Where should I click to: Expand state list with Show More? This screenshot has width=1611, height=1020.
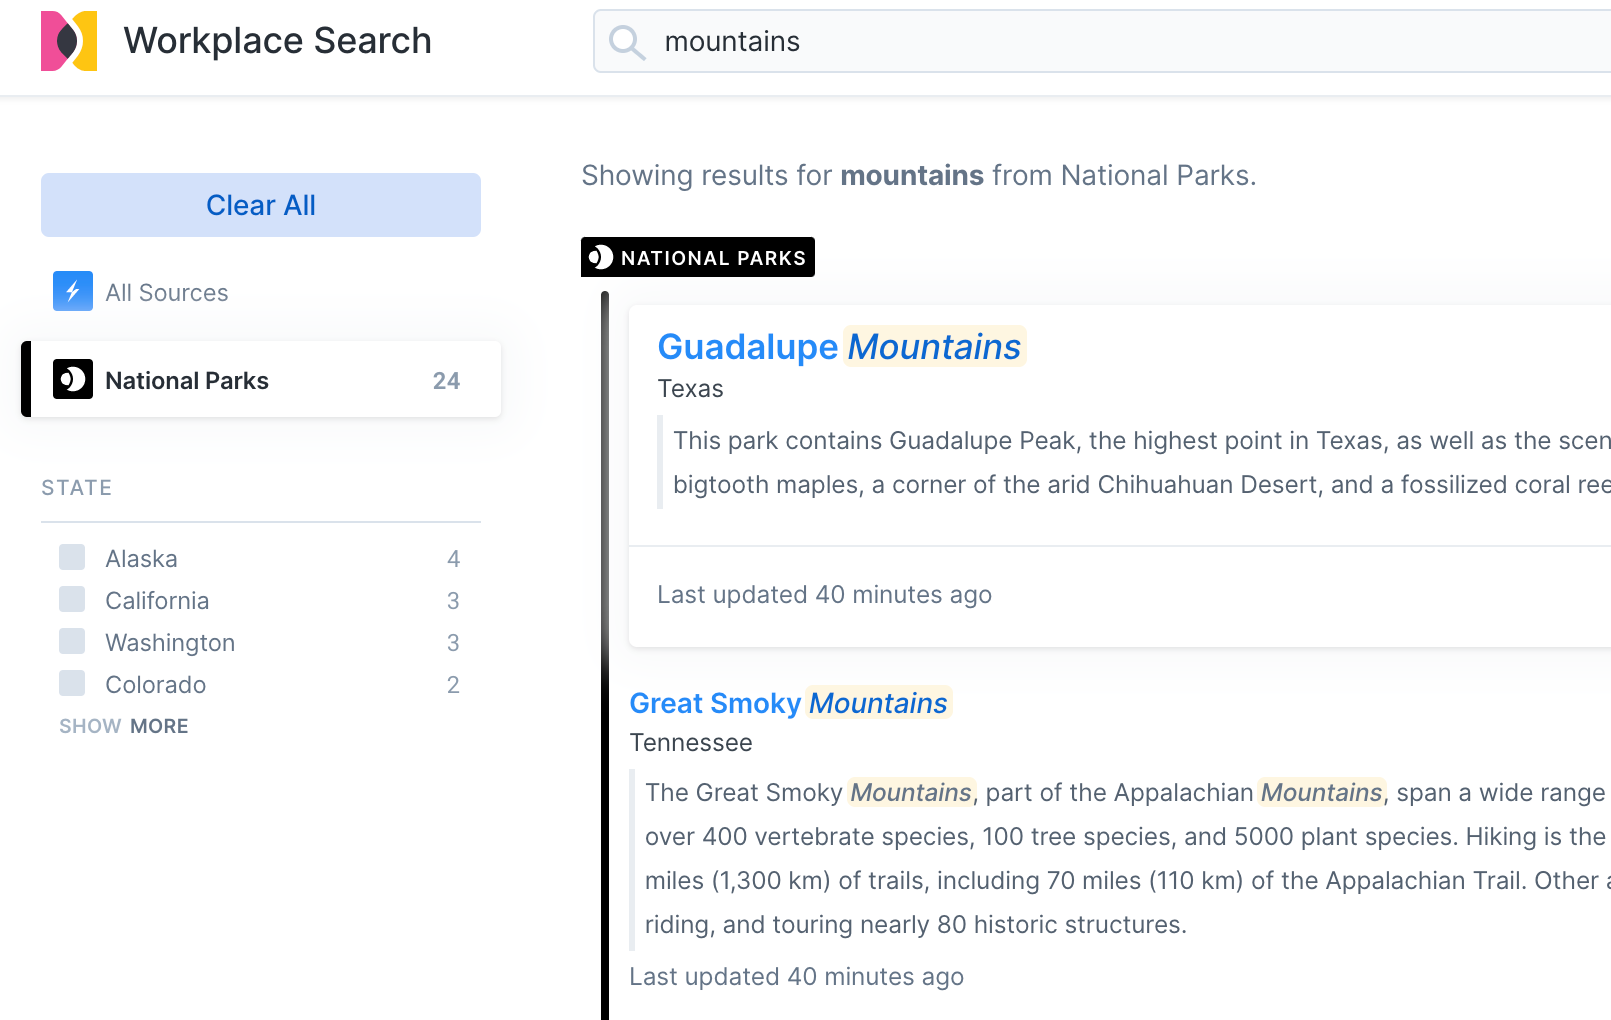coord(124,726)
